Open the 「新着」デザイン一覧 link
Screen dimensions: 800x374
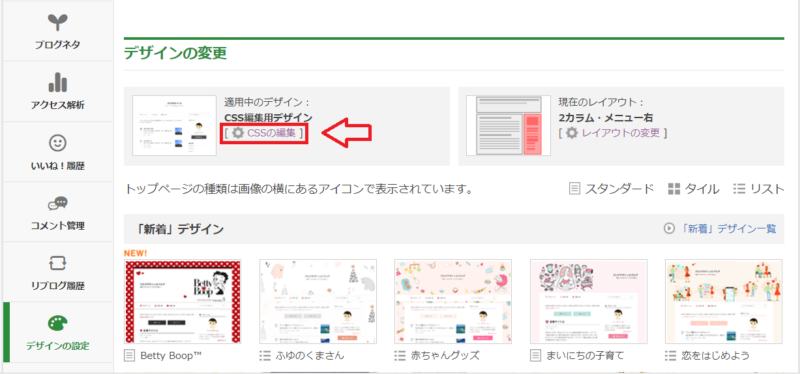[729, 229]
